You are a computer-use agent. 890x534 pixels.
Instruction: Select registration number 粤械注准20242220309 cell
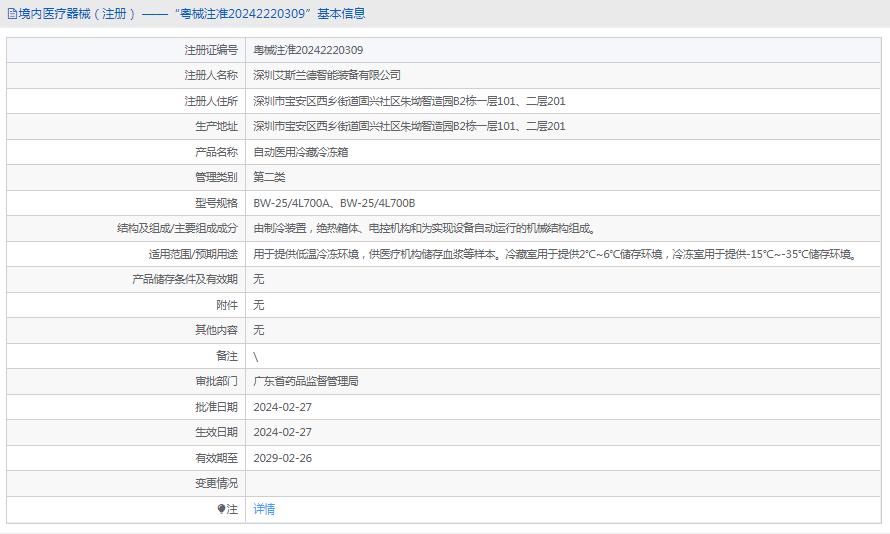point(308,51)
